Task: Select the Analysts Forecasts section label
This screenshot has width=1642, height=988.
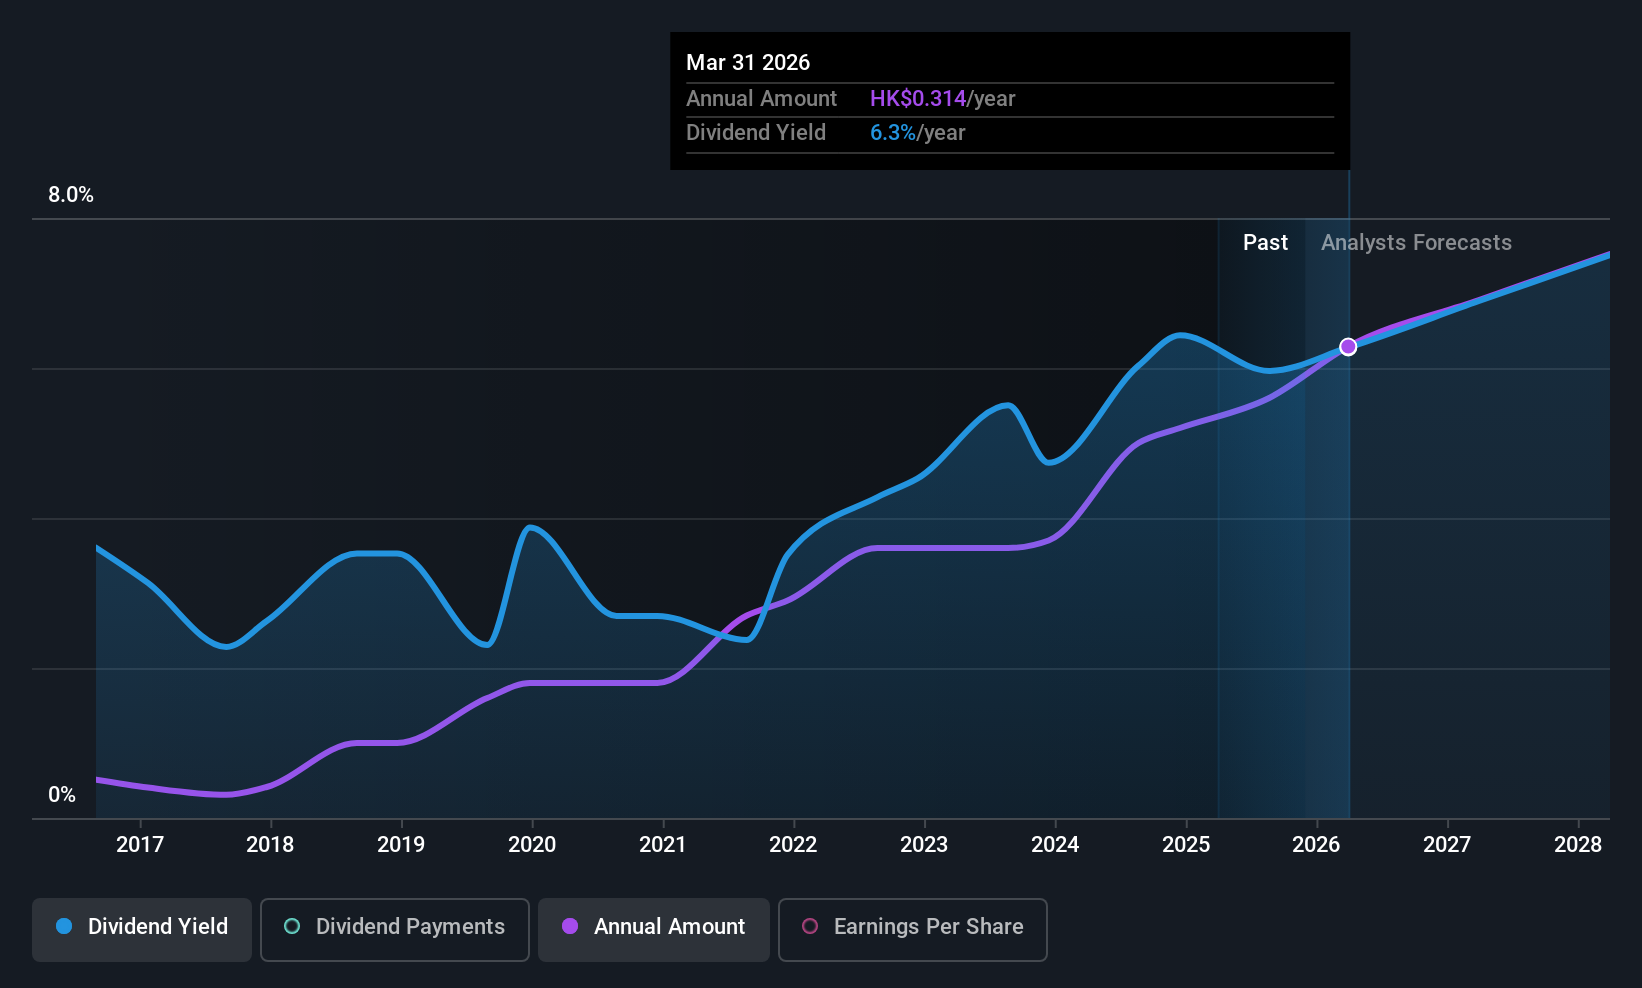Action: point(1416,242)
